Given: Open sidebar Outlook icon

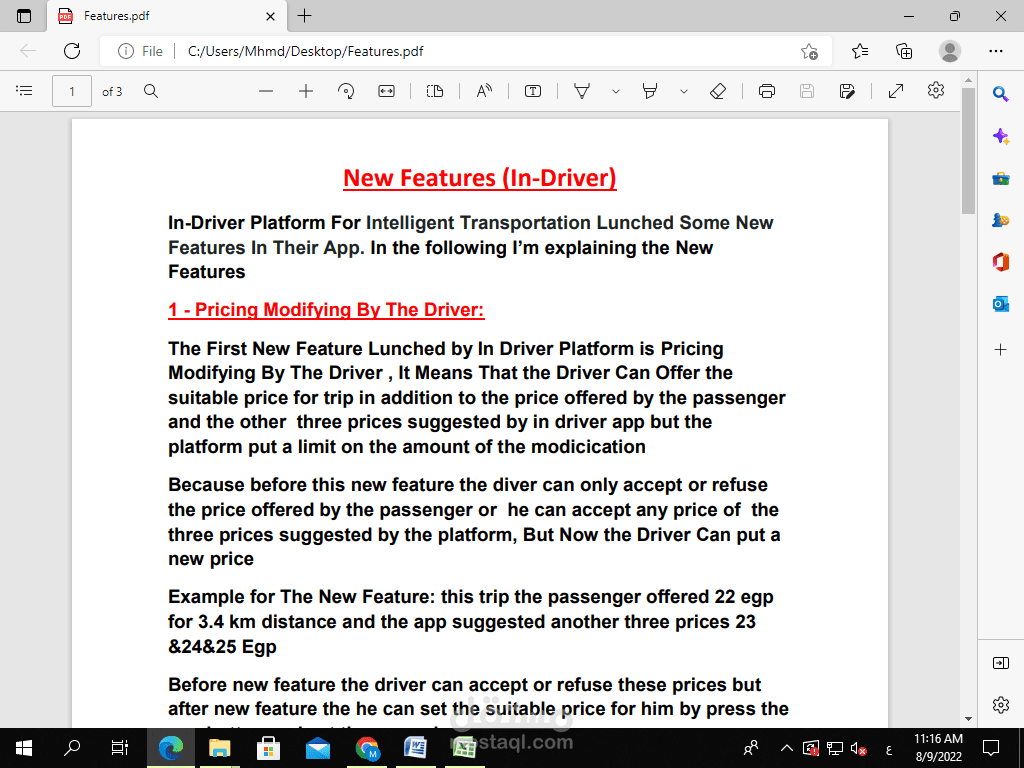Looking at the screenshot, I should coord(1000,304).
